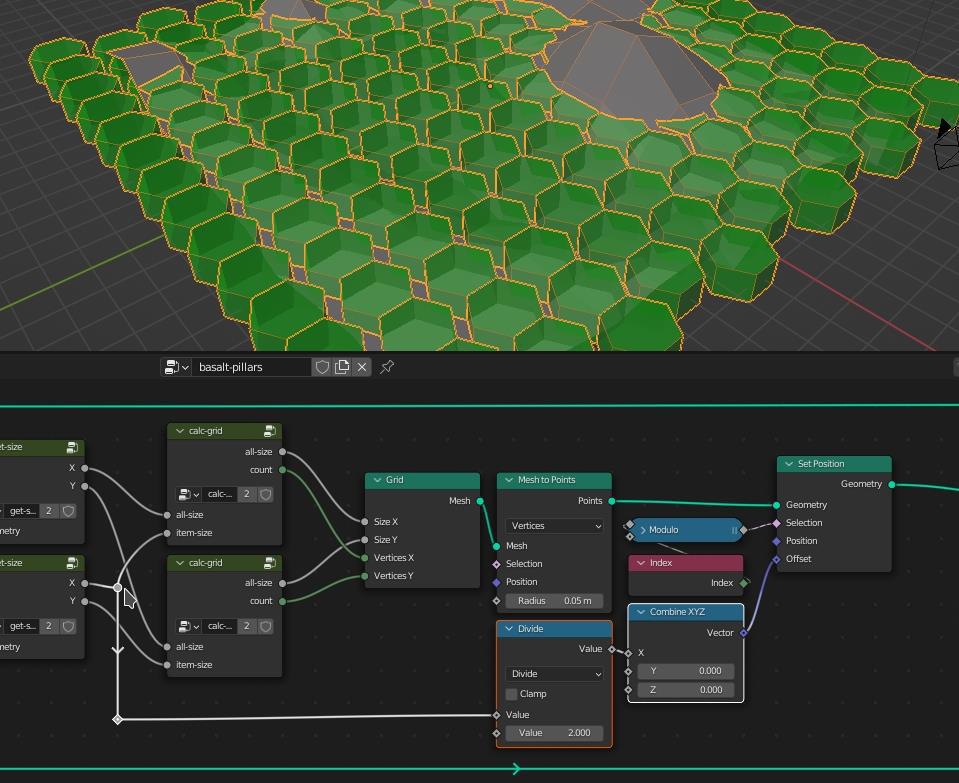Open the node tree browse dropdown beside basalt-pillars
Viewport: 959px width, 783px height.
tap(176, 367)
